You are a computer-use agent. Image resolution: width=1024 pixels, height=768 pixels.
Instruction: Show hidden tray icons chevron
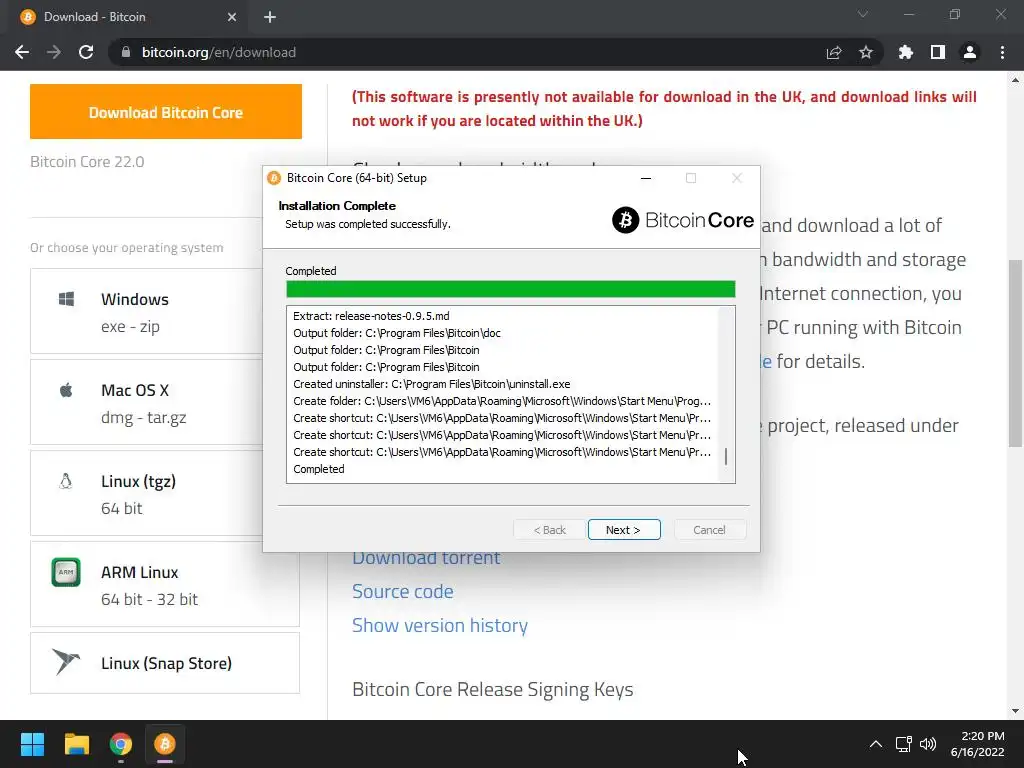coord(876,744)
